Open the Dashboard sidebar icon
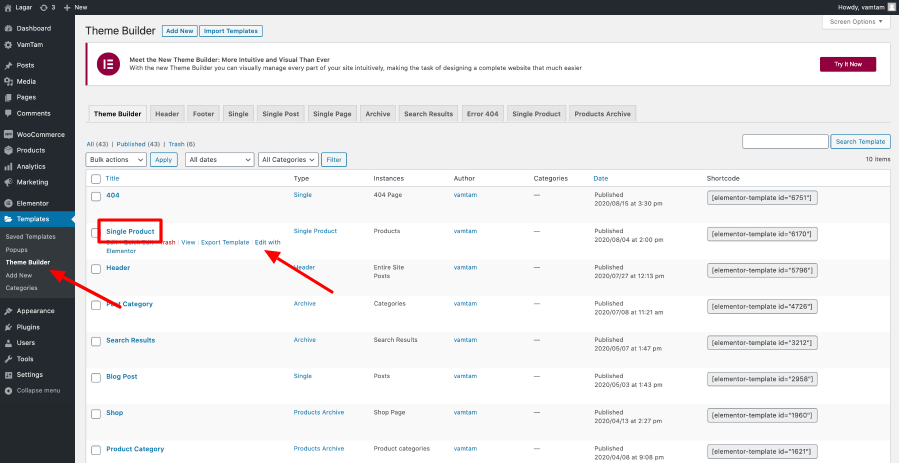Viewport: 899px width, 463px height. (x=8, y=29)
